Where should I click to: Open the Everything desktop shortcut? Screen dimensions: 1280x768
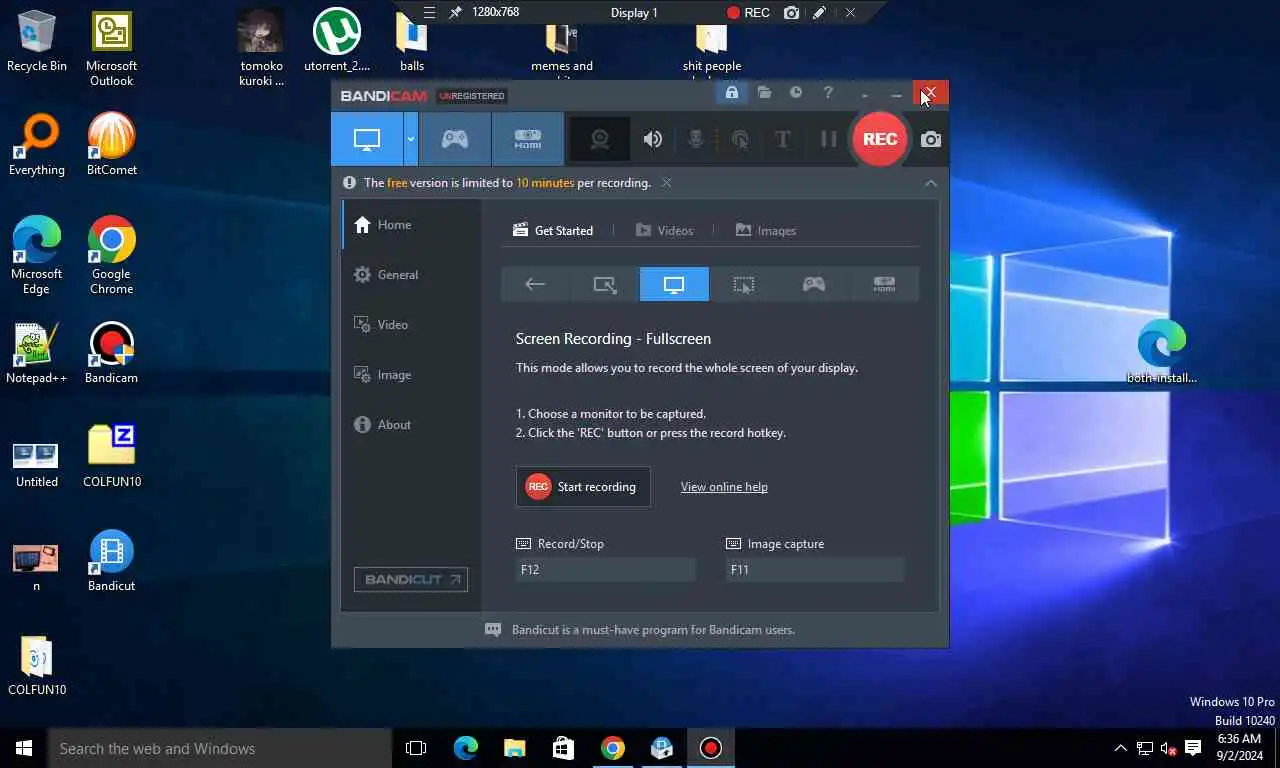pos(37,145)
